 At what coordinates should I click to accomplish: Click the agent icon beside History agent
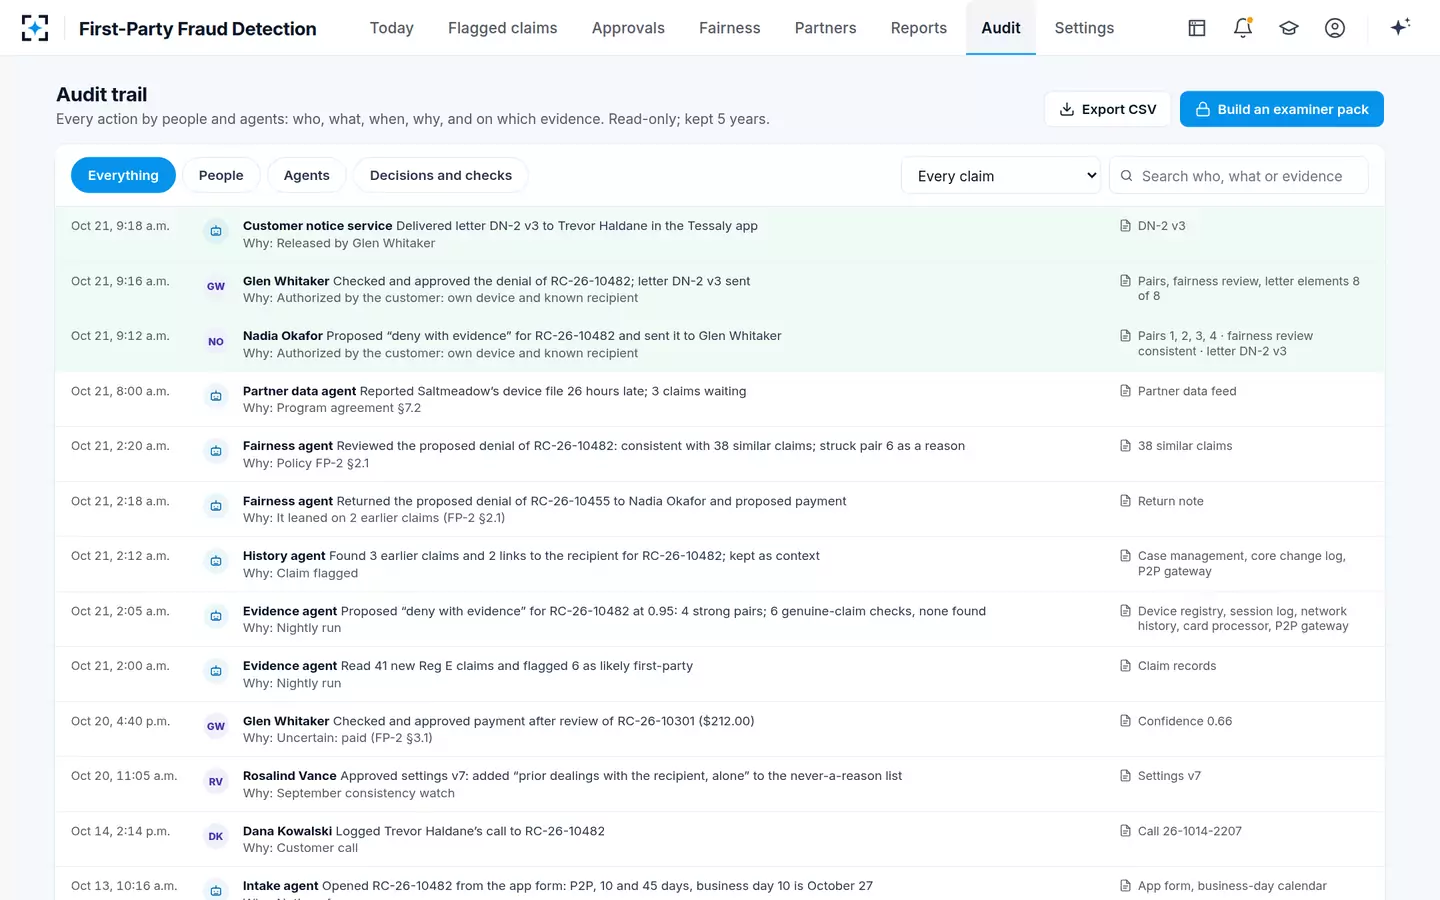[216, 561]
